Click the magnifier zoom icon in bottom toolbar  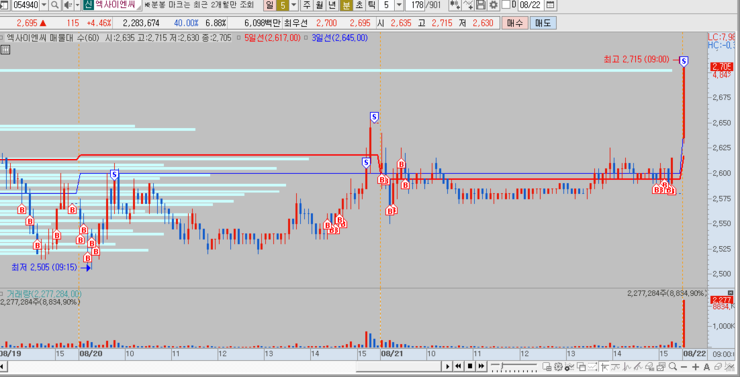click(673, 367)
